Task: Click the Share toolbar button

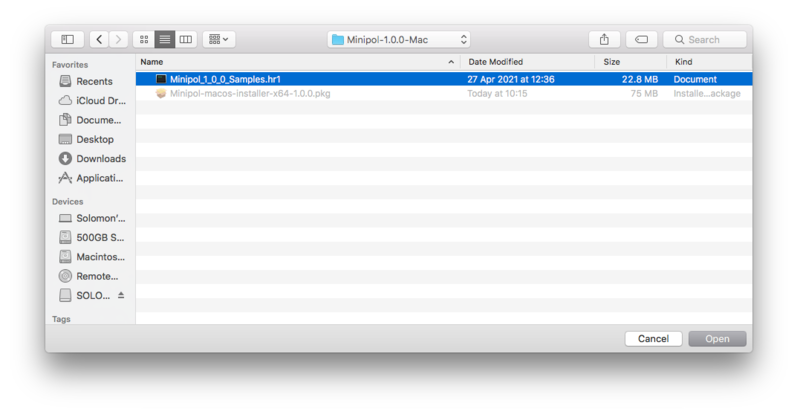Action: point(604,39)
